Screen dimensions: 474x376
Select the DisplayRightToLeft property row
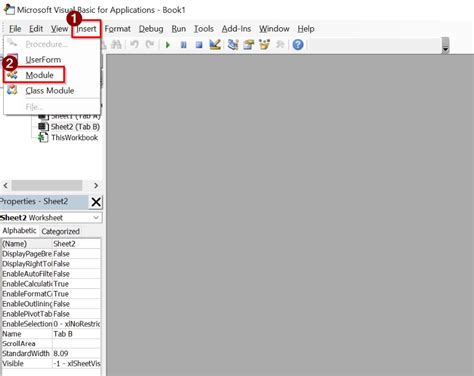(51, 264)
